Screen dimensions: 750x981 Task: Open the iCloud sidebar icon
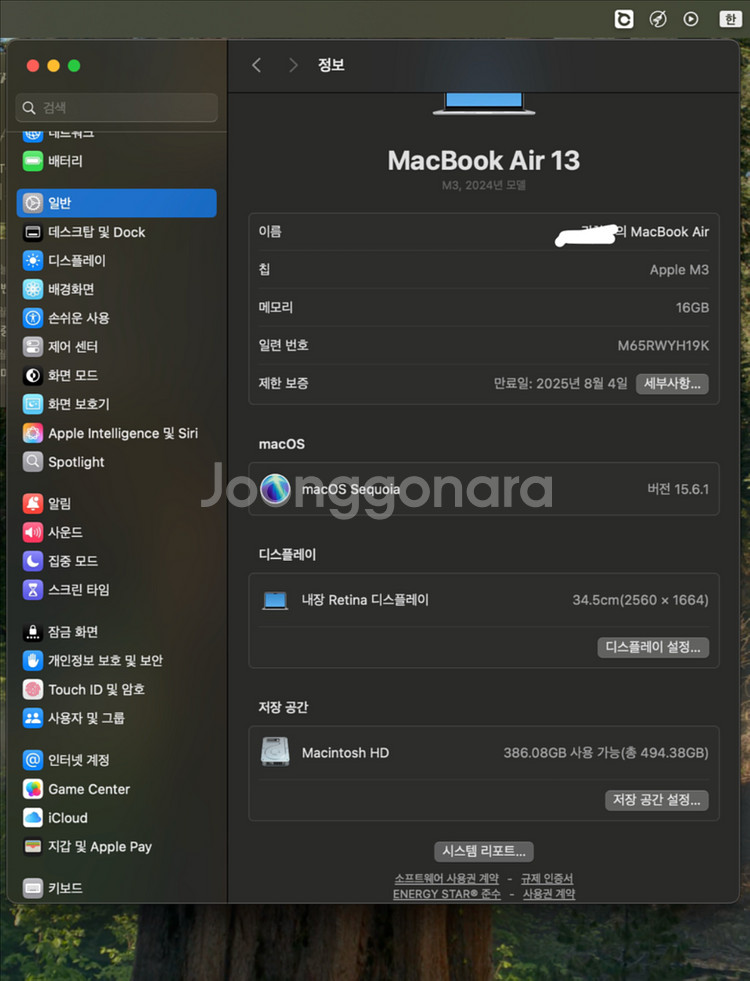click(33, 818)
